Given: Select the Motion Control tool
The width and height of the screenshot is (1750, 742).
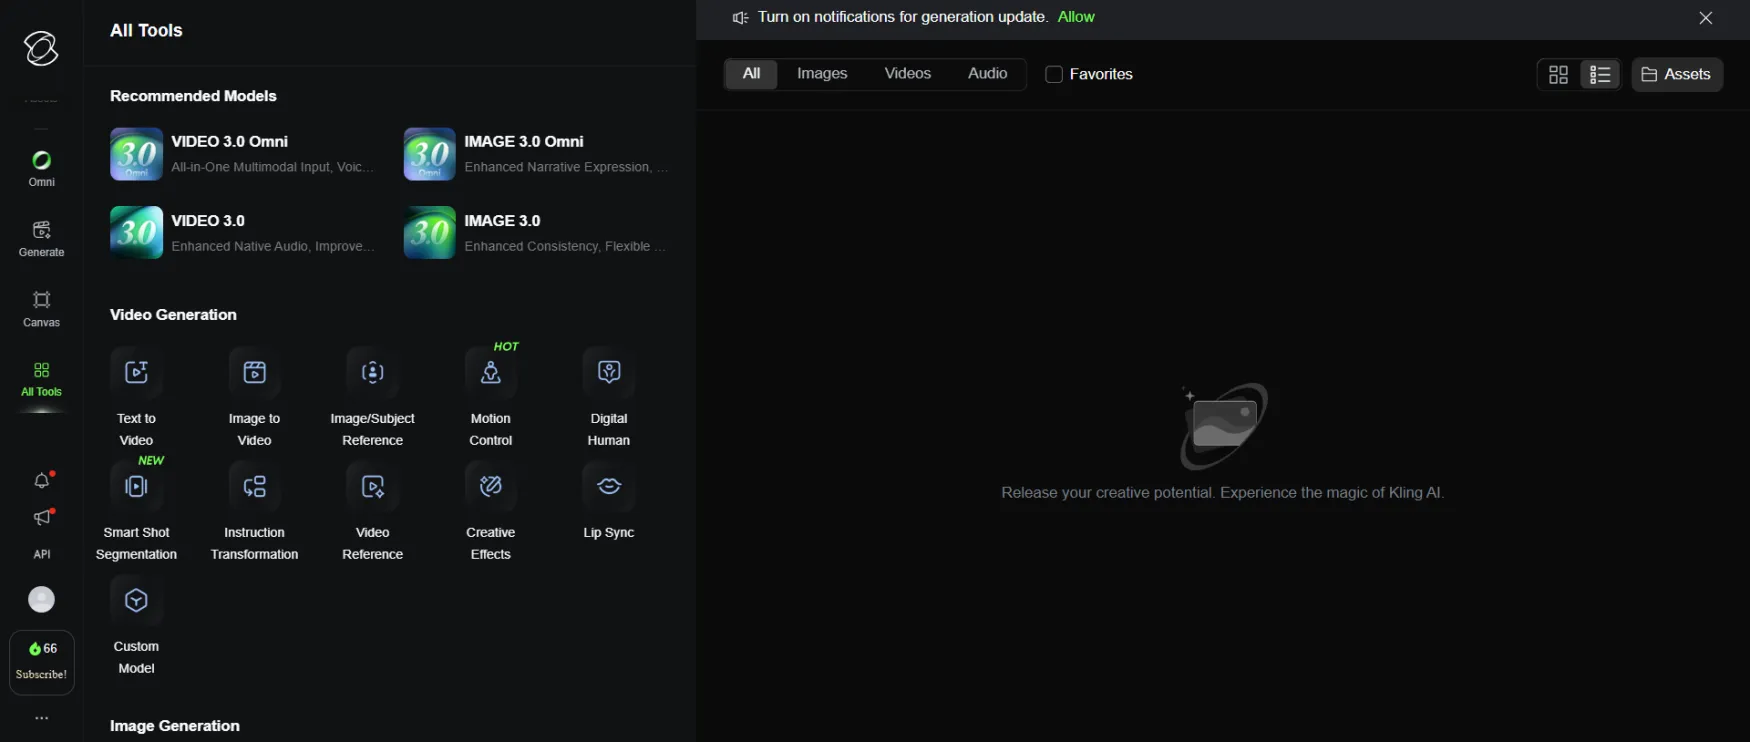Looking at the screenshot, I should 490,396.
